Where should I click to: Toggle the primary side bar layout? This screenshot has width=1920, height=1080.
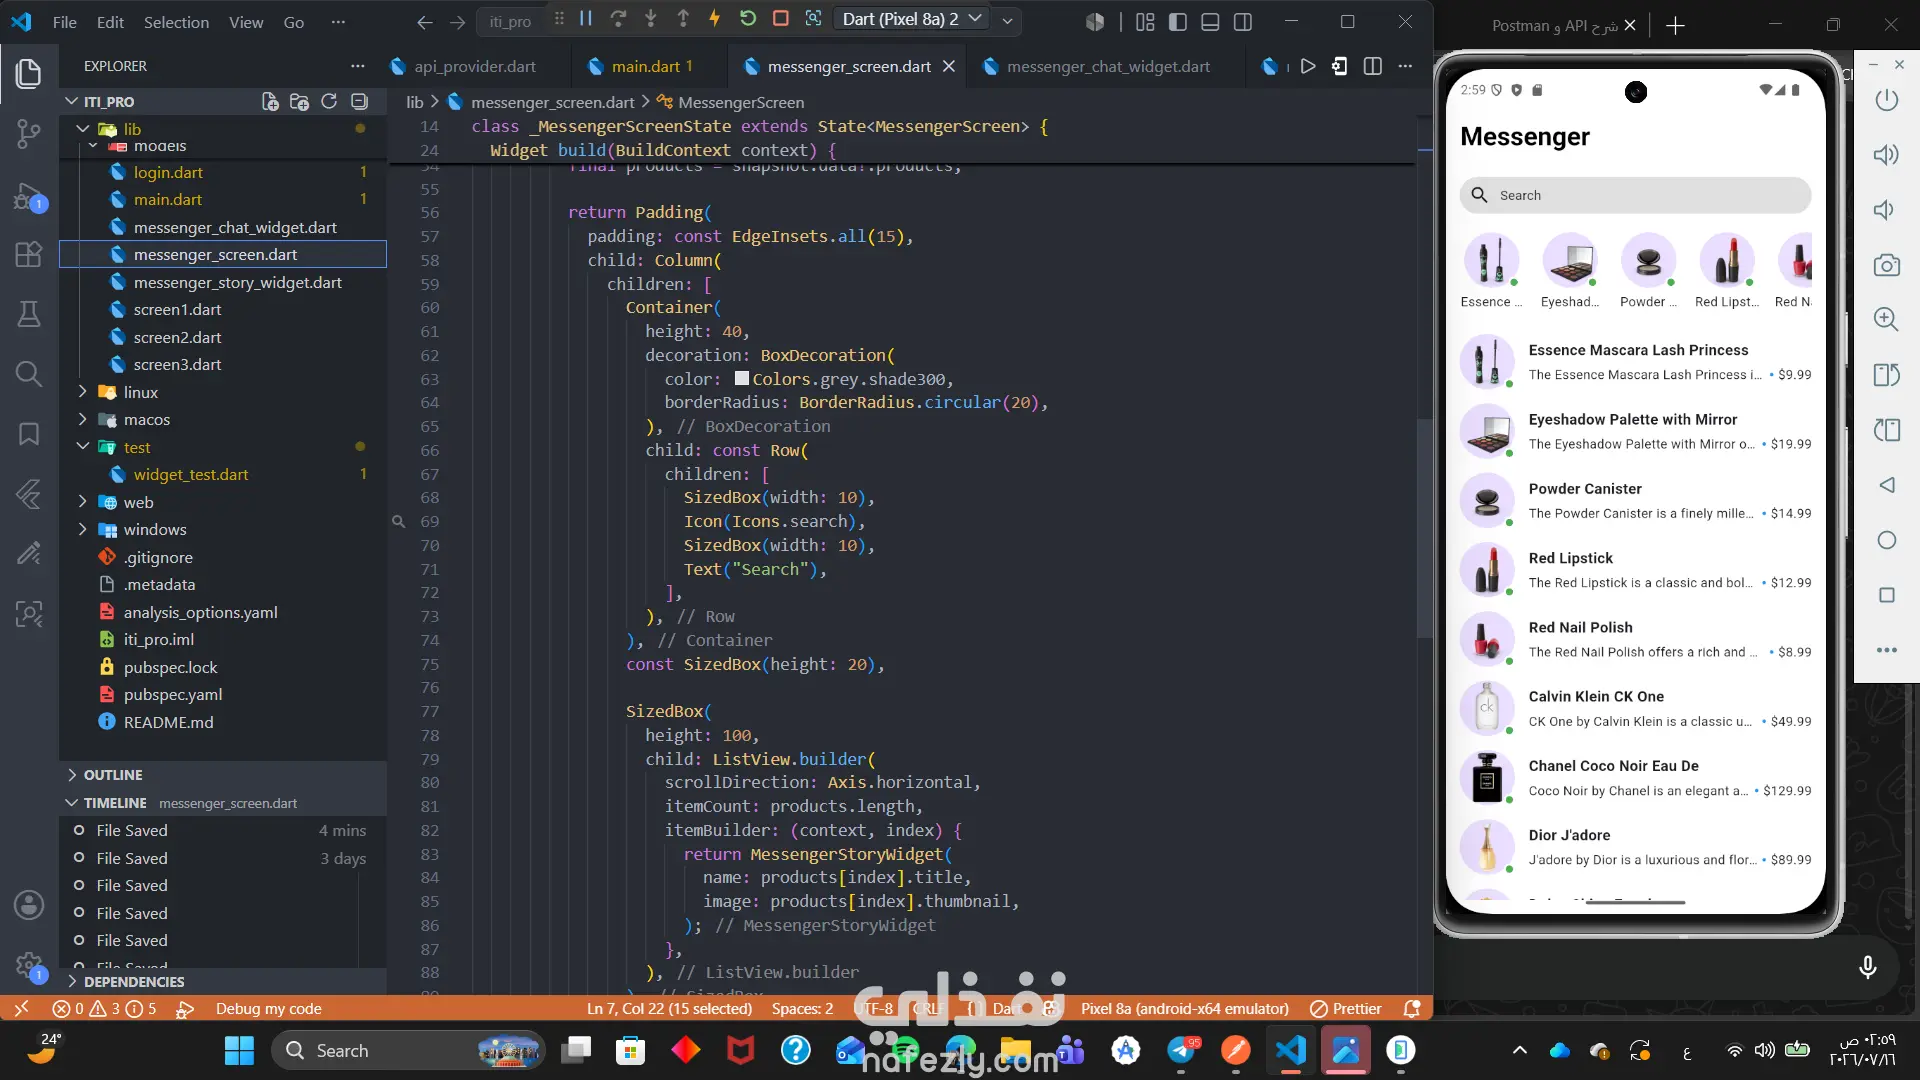1178,21
